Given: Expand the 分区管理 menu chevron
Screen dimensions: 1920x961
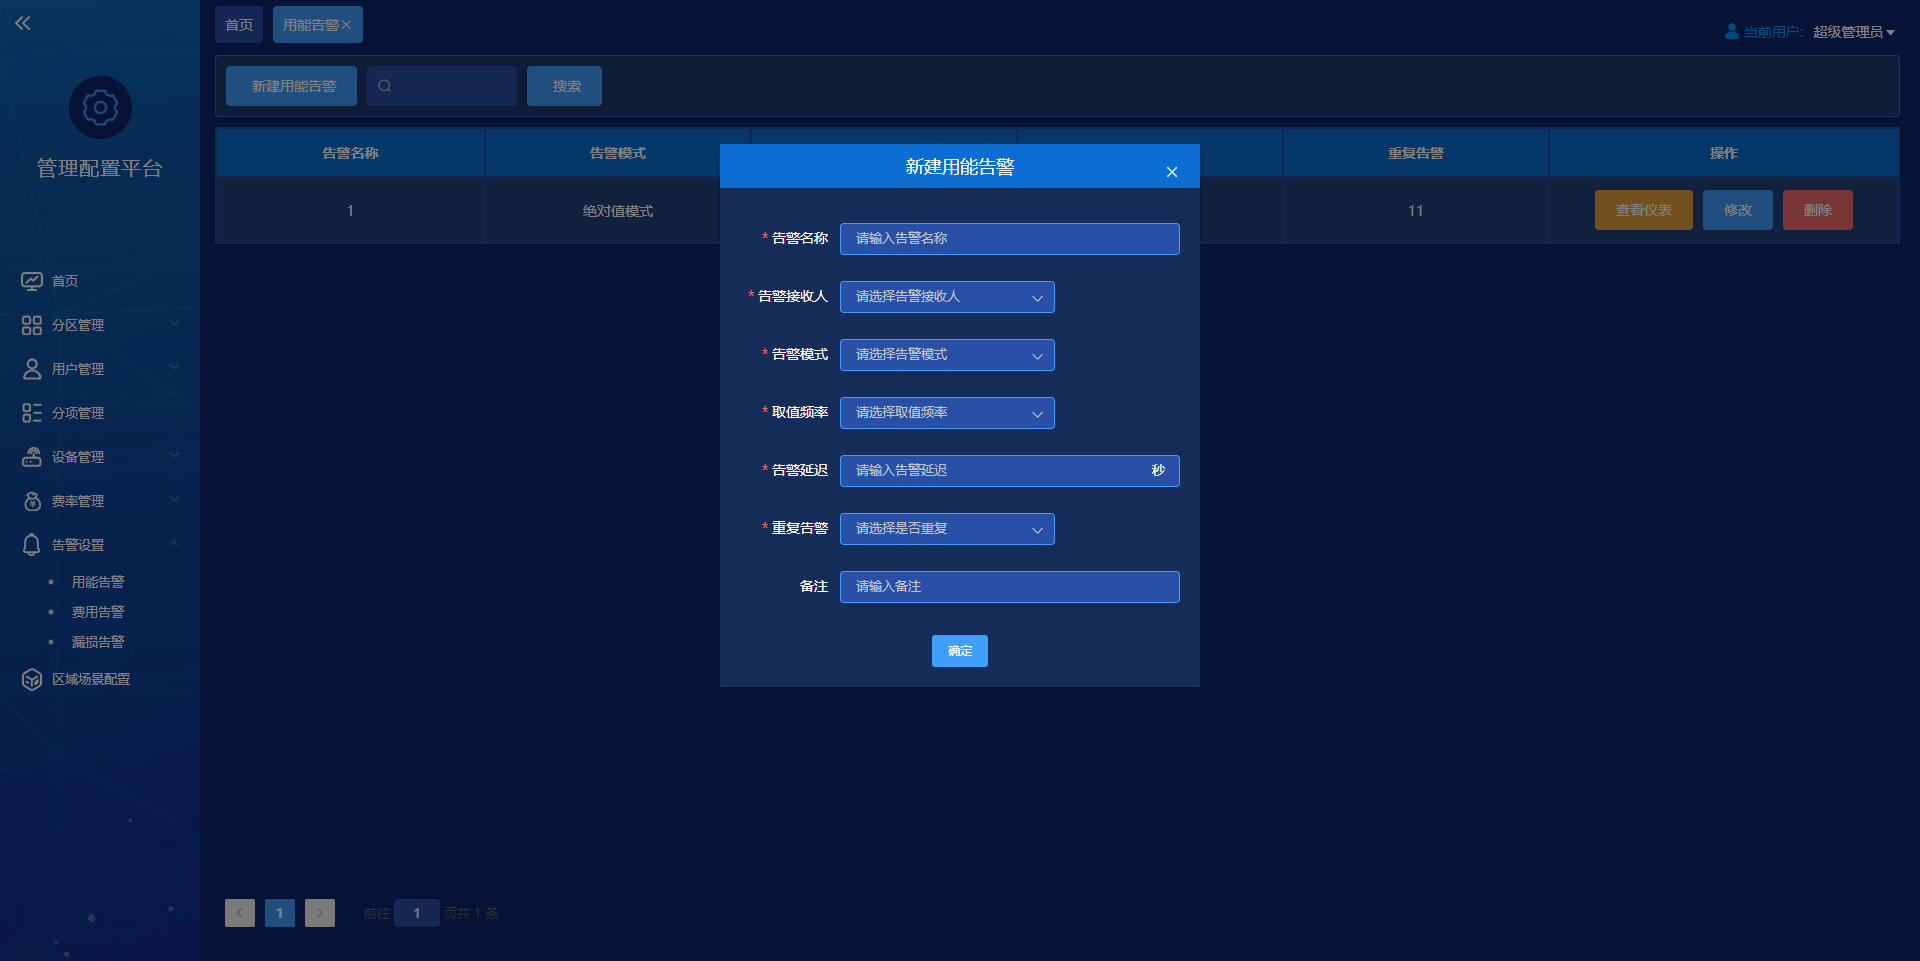Looking at the screenshot, I should coord(174,323).
